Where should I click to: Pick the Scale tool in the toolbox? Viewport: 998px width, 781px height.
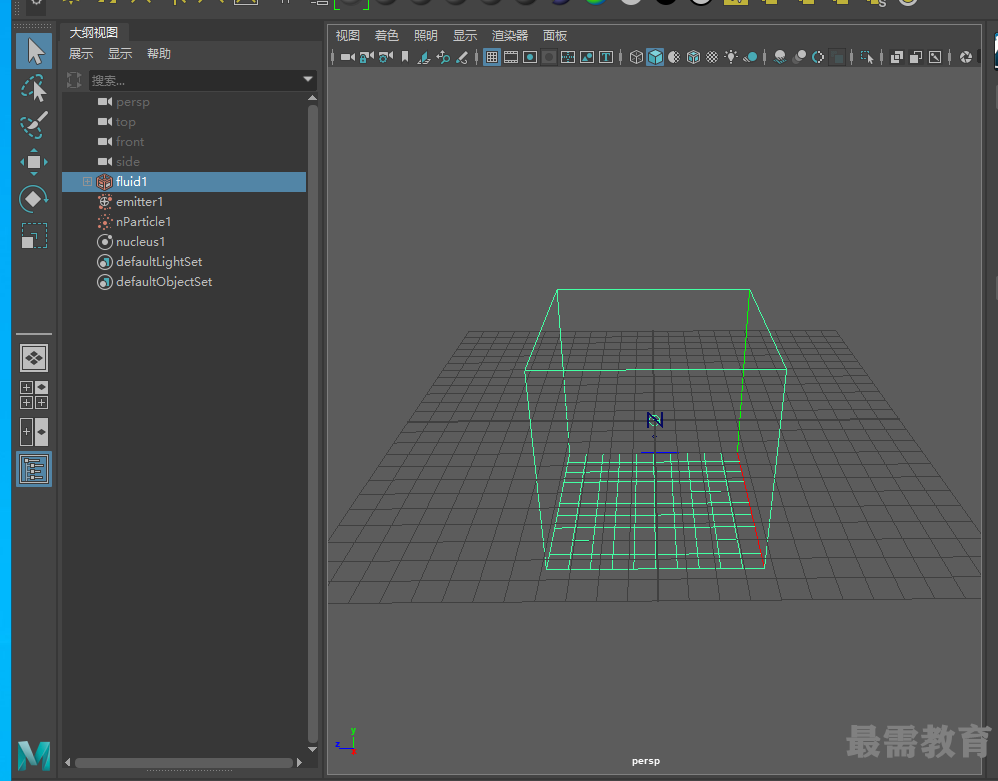pos(34,236)
